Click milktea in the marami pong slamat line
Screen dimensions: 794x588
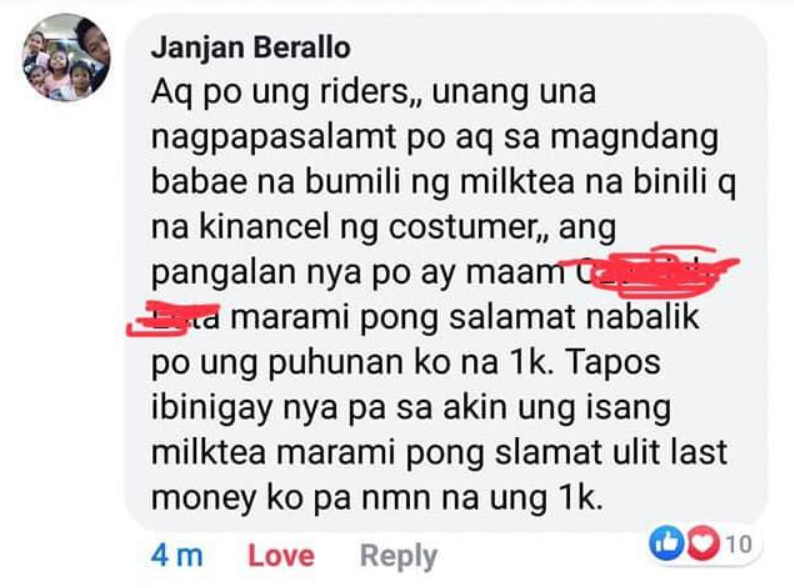(x=208, y=452)
